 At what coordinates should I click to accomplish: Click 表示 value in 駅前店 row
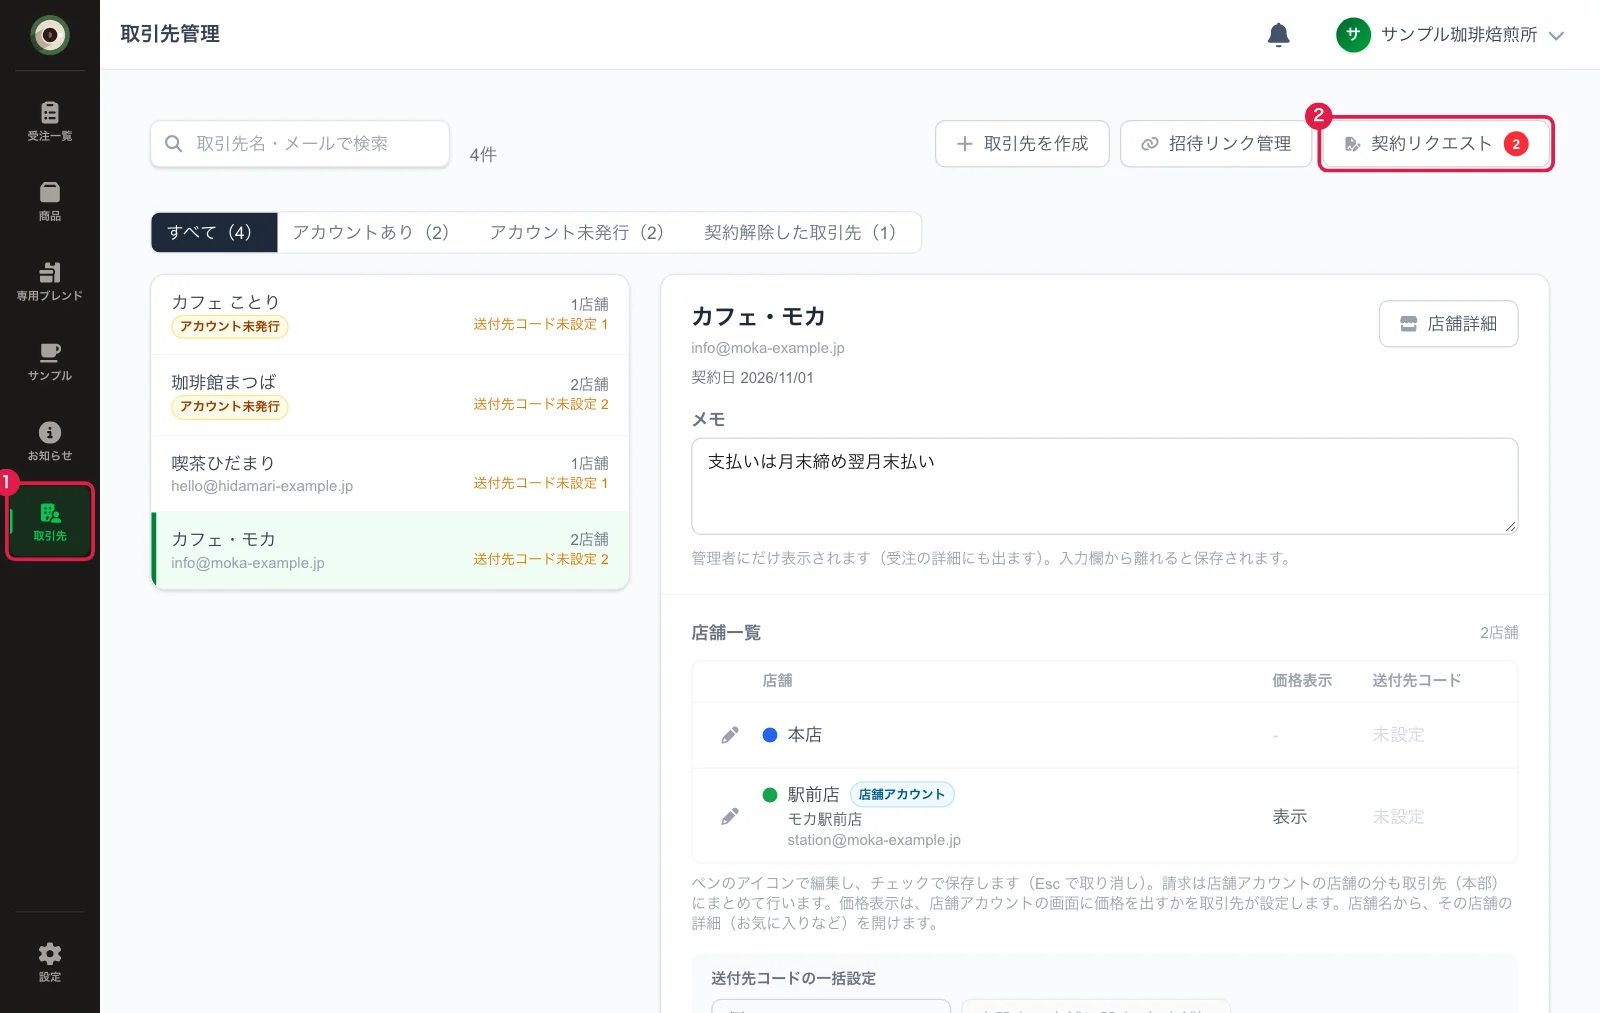tap(1289, 817)
